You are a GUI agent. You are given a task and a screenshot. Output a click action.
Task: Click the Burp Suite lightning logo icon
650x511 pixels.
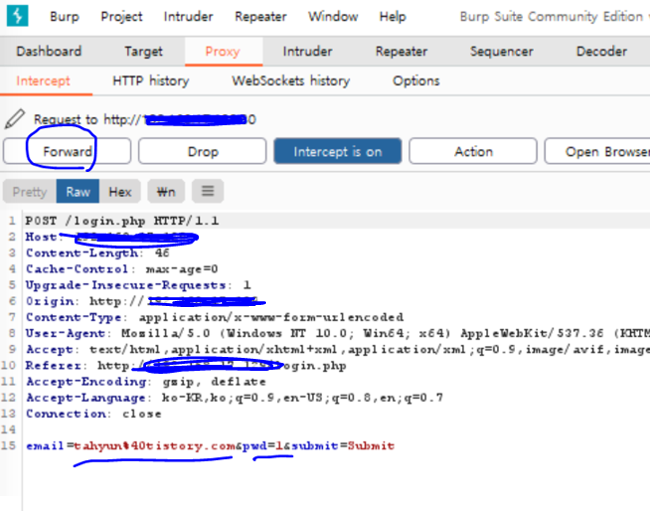tap(17, 16)
